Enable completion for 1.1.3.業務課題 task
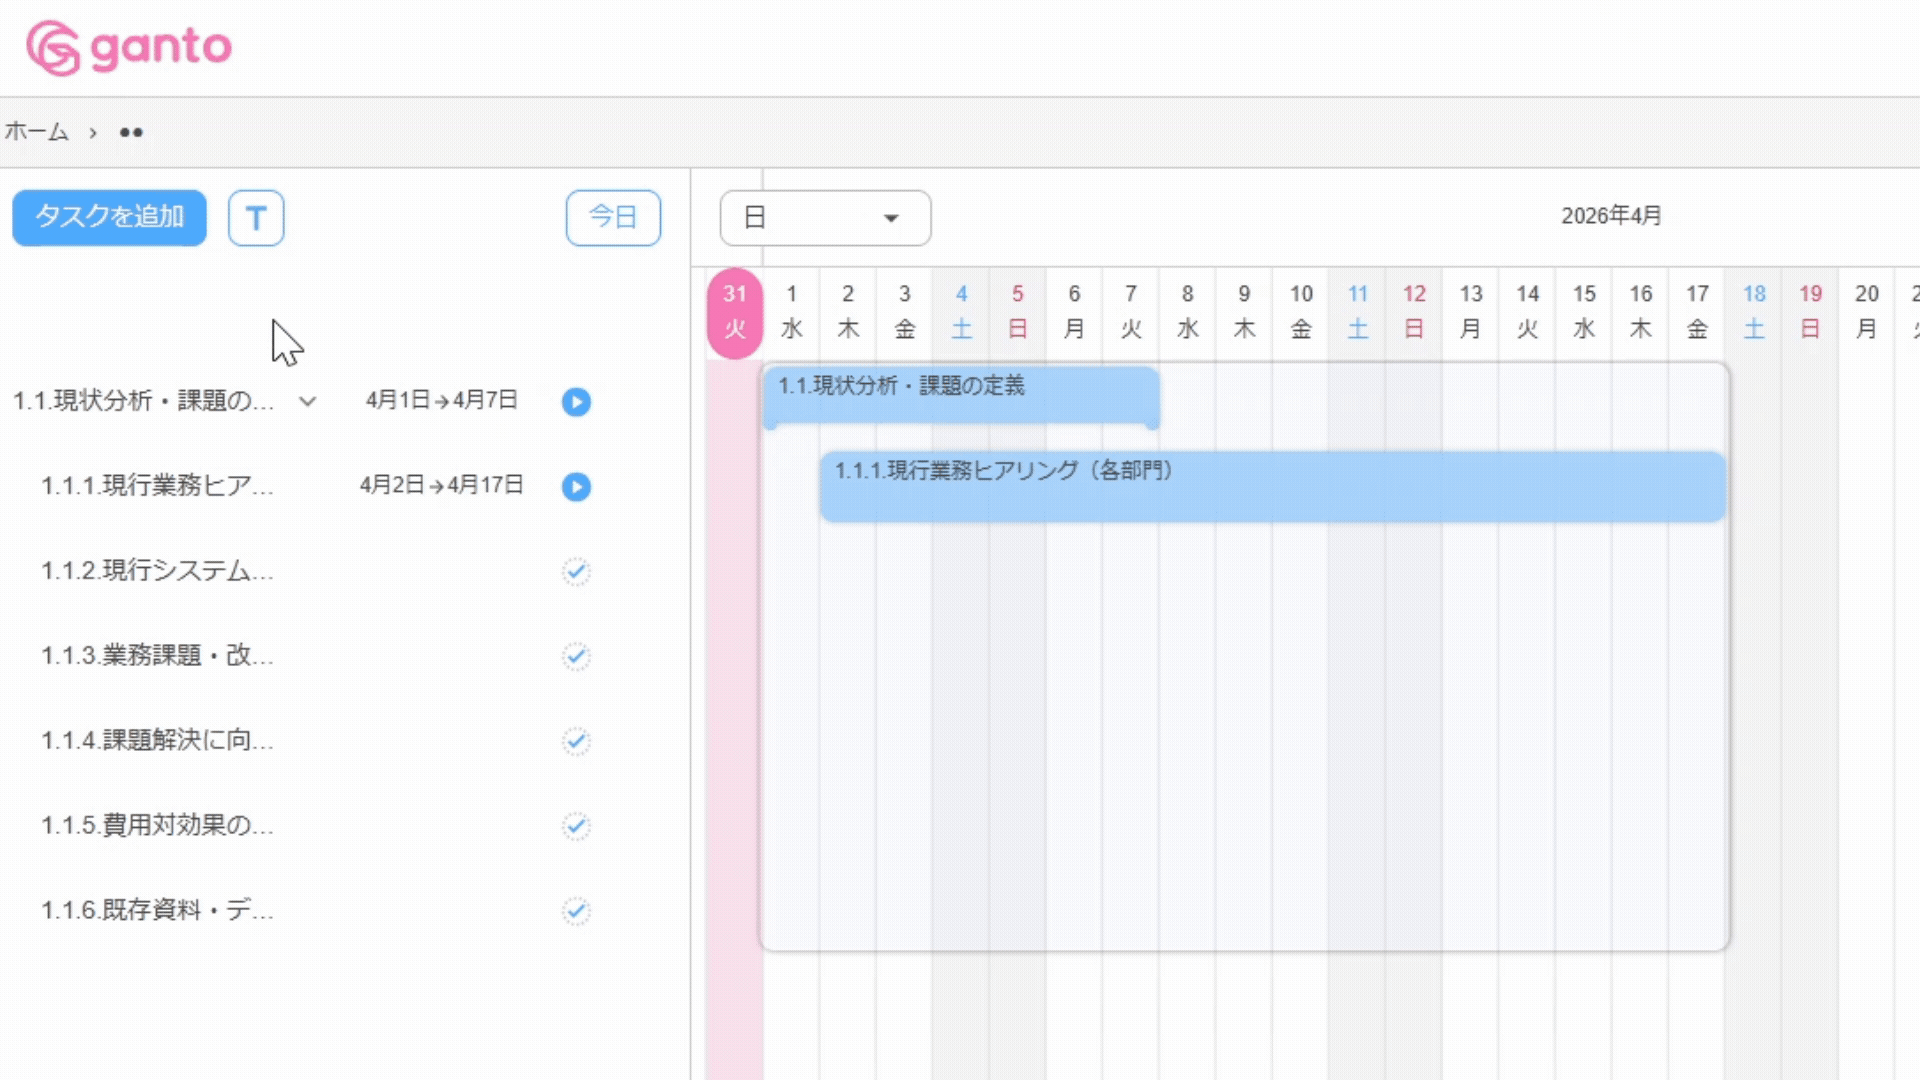The image size is (1920, 1080). [575, 656]
